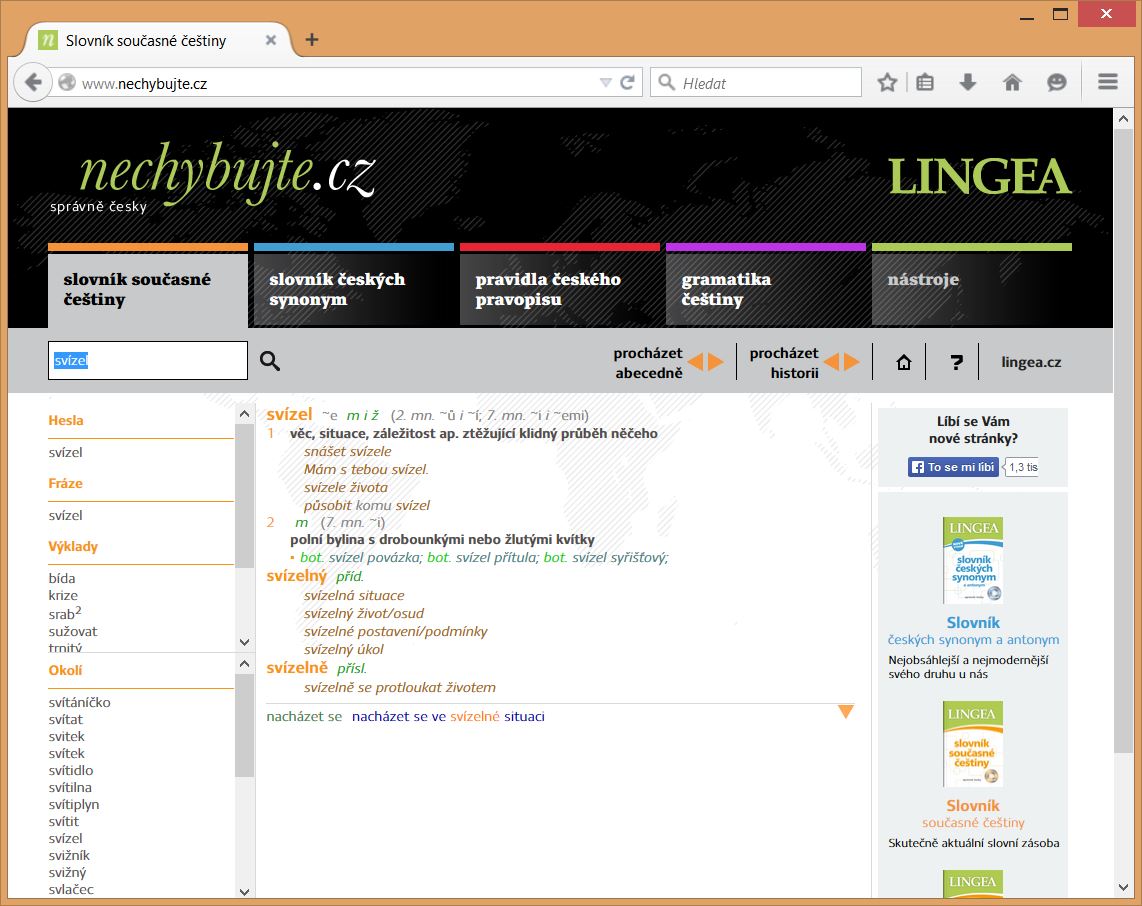Open the nástroje tab

972,288
